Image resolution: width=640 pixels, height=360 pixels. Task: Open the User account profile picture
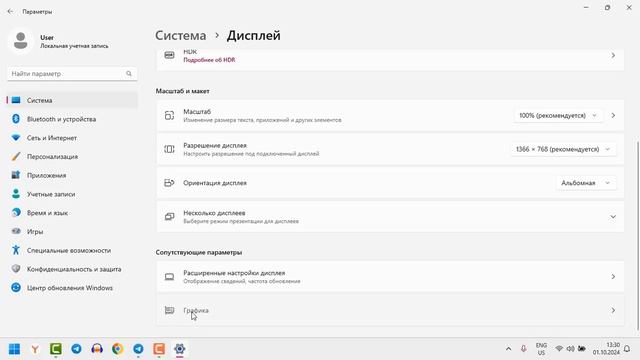(x=20, y=41)
